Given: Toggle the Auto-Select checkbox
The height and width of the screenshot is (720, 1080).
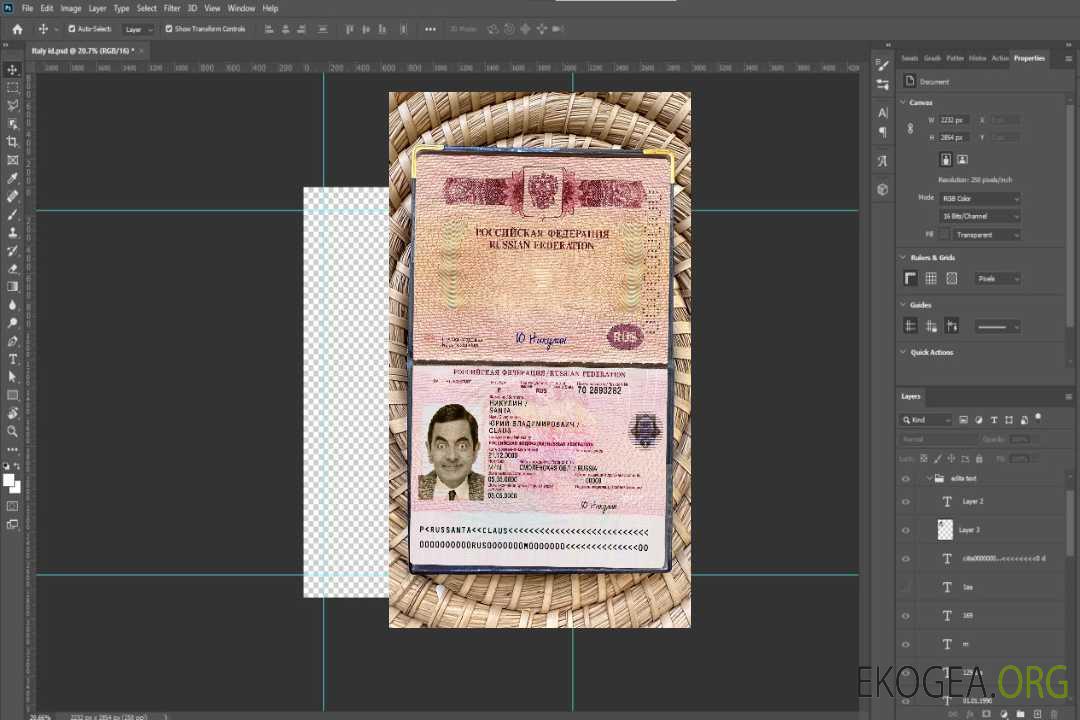Looking at the screenshot, I should point(72,29).
